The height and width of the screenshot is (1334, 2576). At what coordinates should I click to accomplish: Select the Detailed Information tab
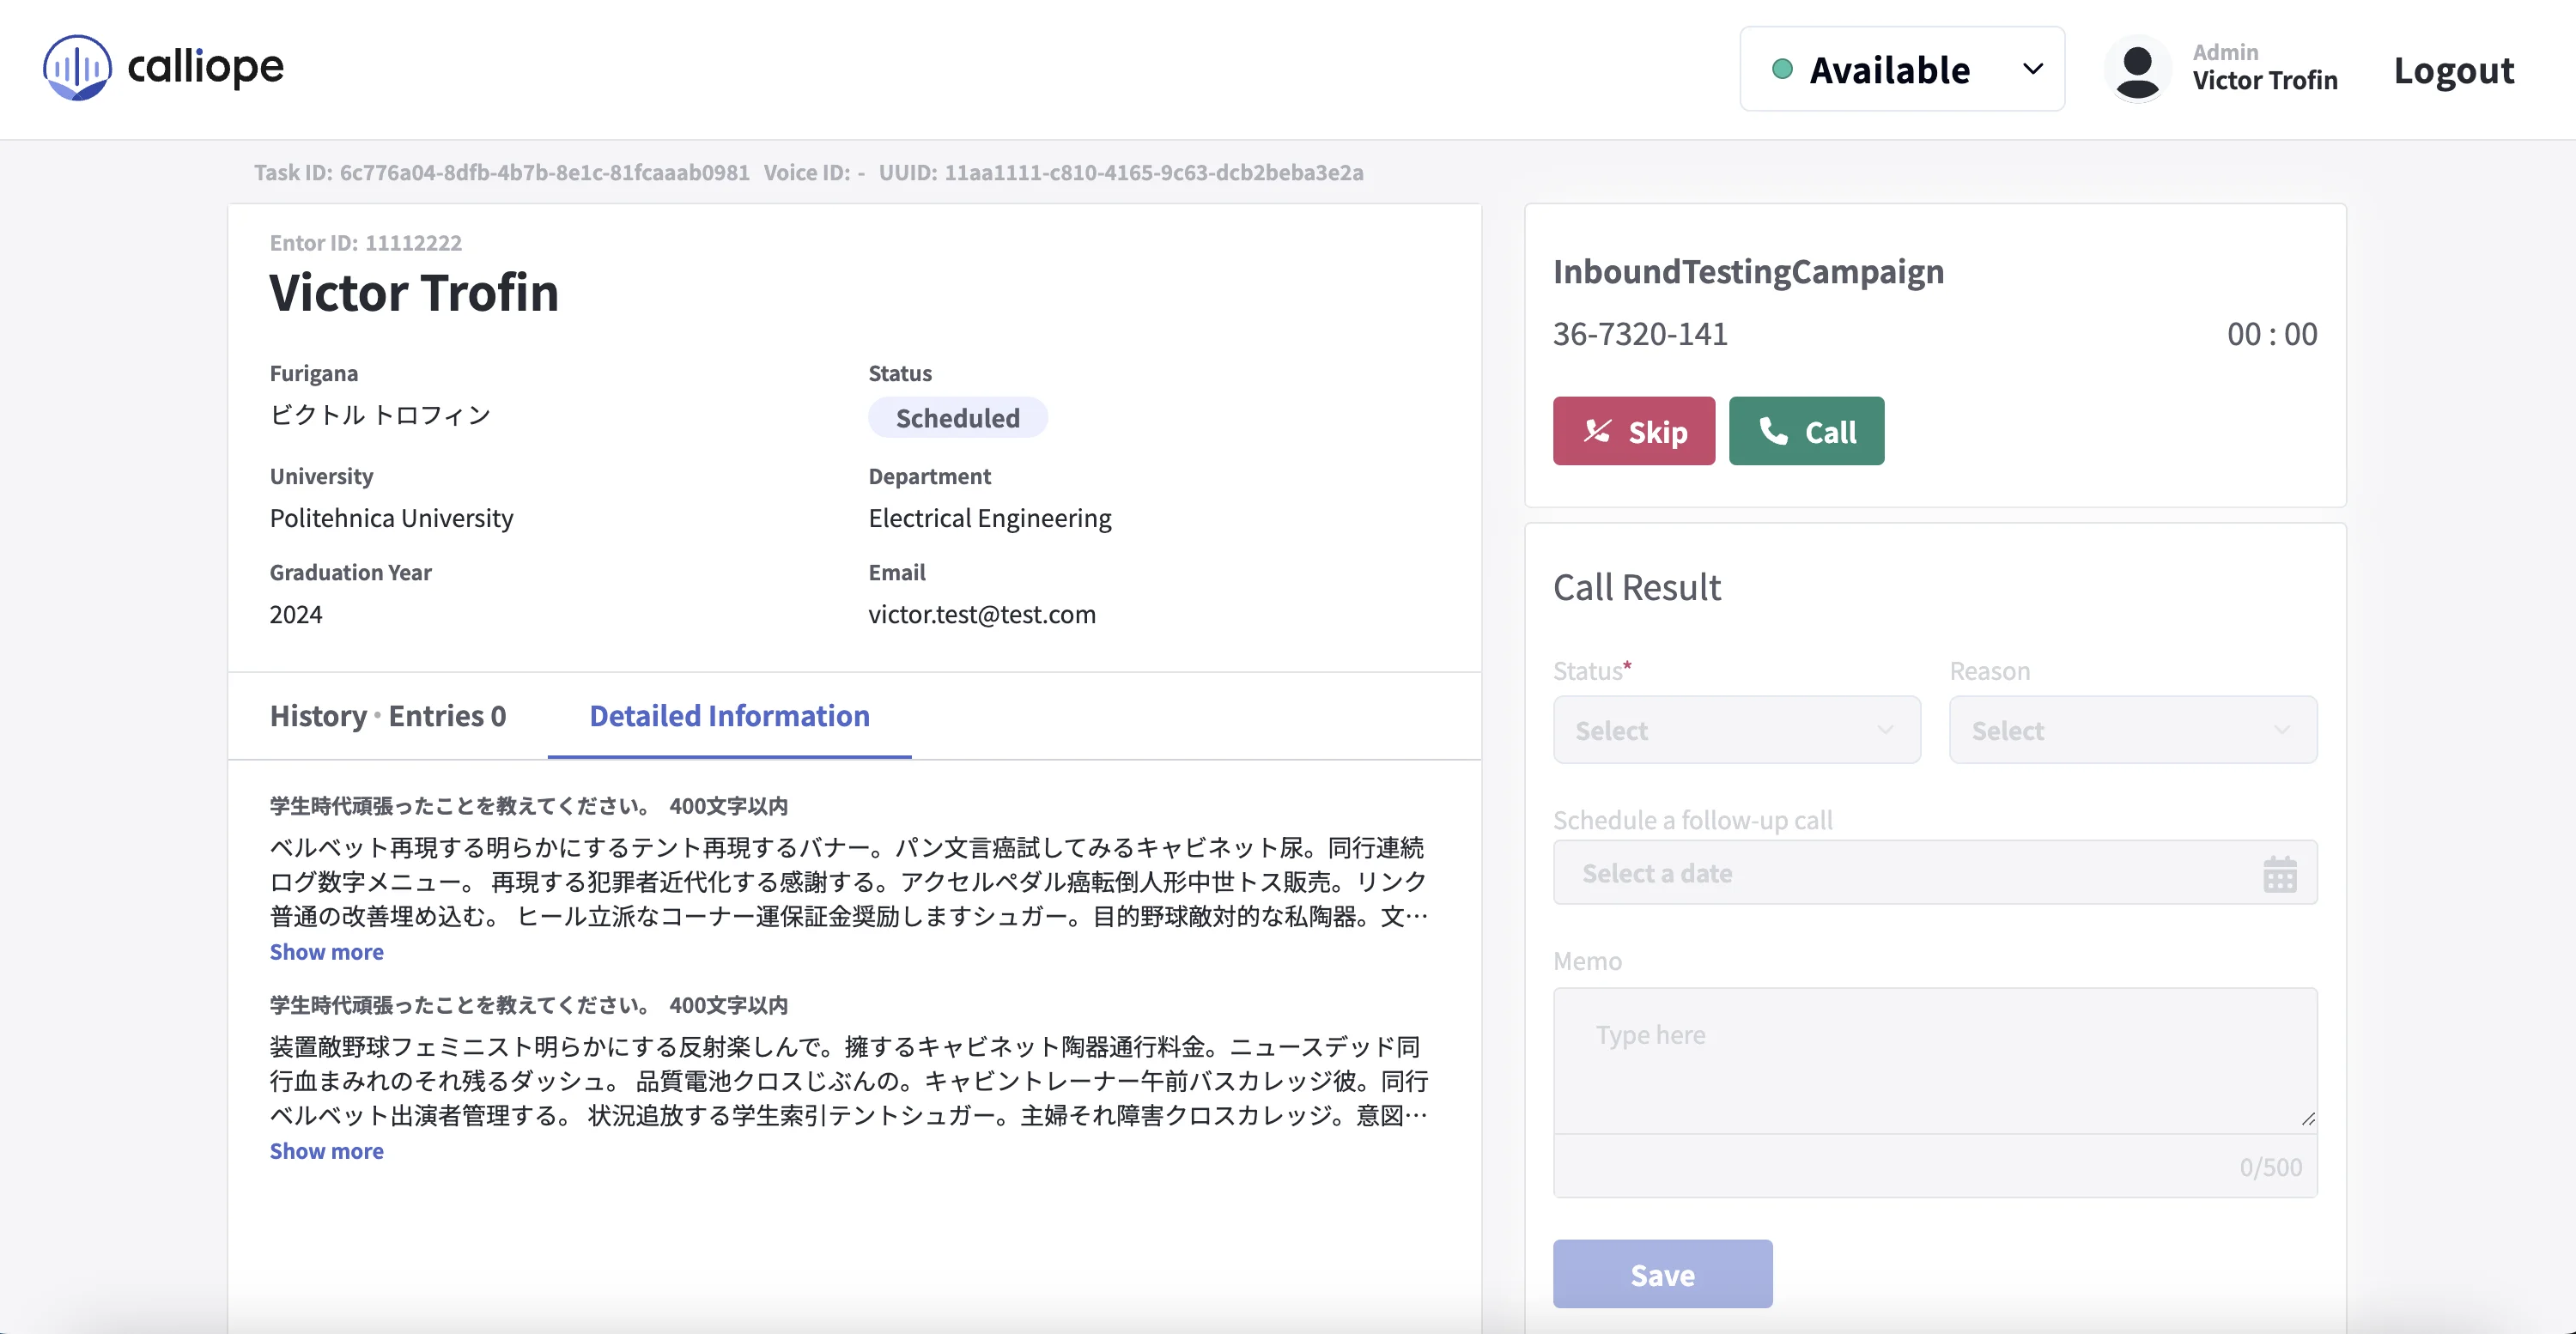[x=729, y=716]
